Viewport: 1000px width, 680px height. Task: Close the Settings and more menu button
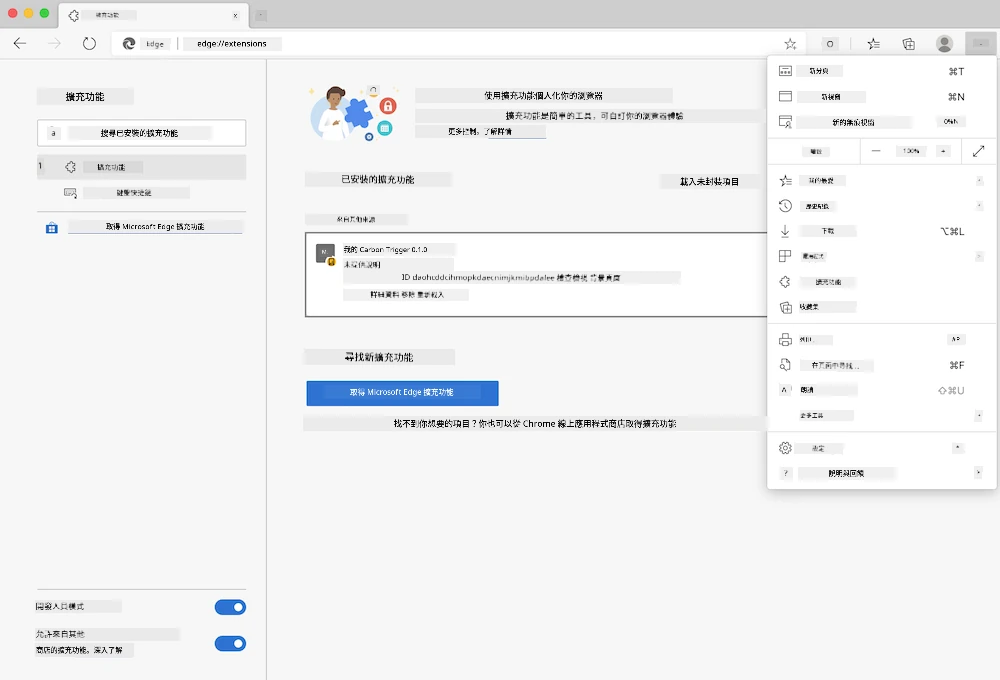click(980, 43)
